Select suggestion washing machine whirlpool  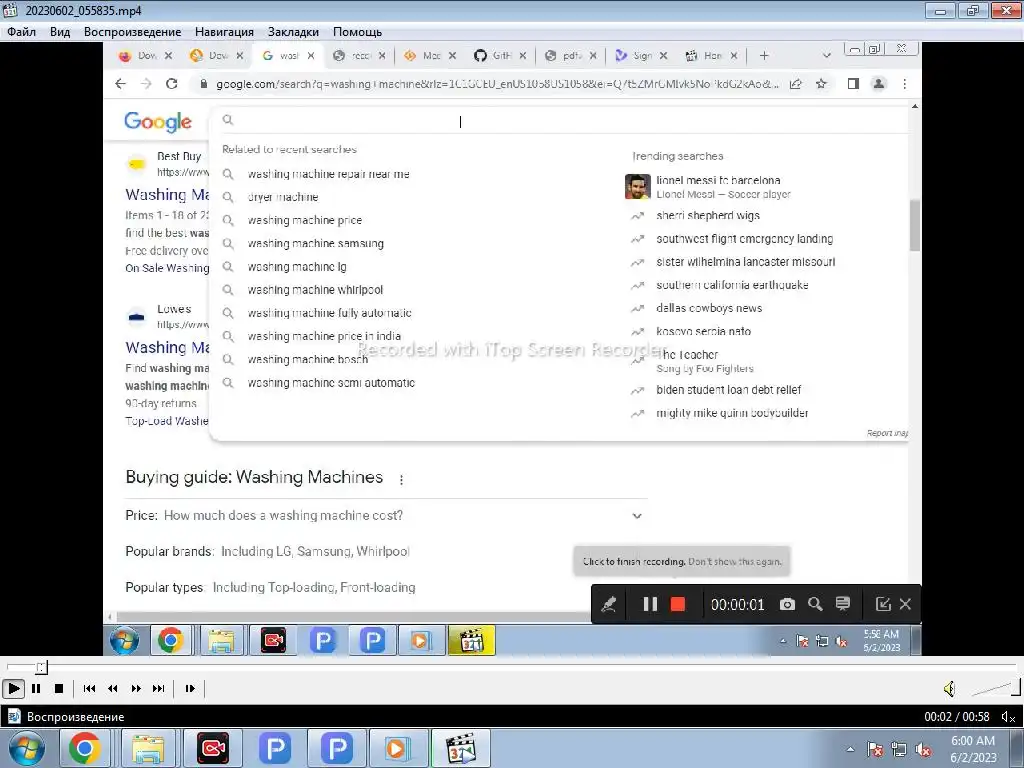[x=315, y=289]
